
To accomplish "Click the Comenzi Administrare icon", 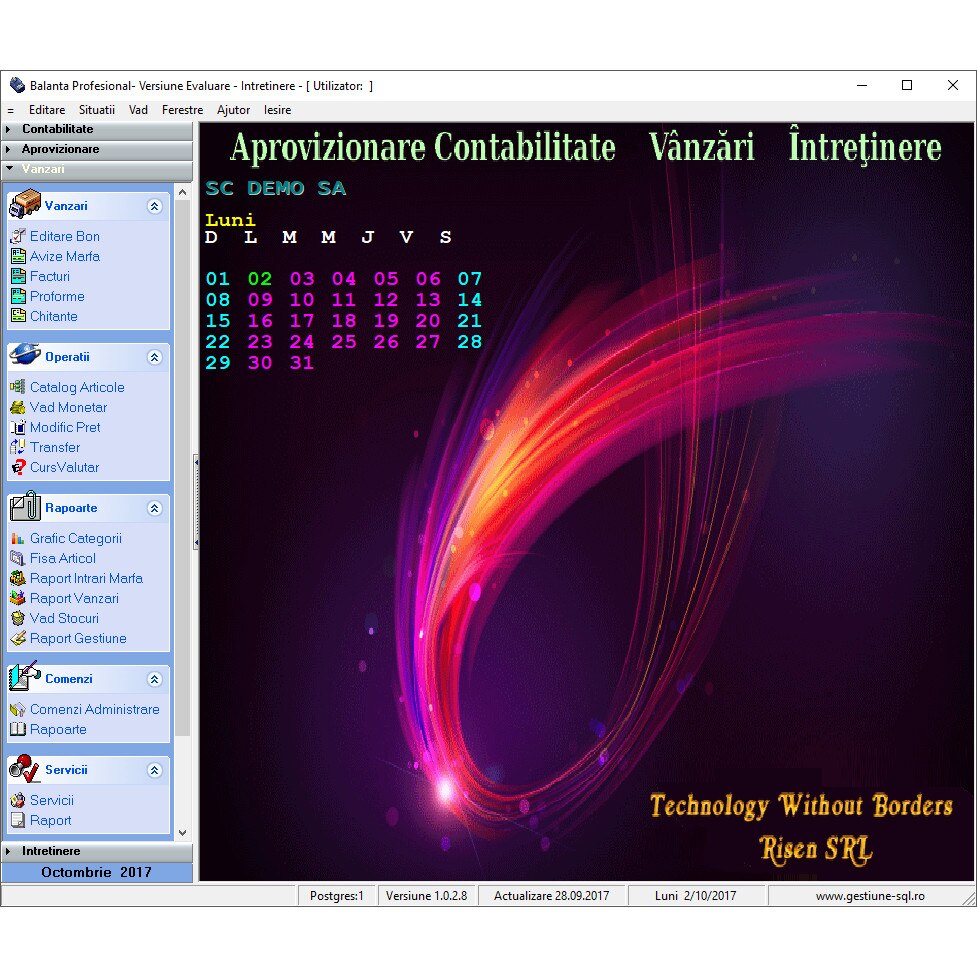I will click(18, 709).
